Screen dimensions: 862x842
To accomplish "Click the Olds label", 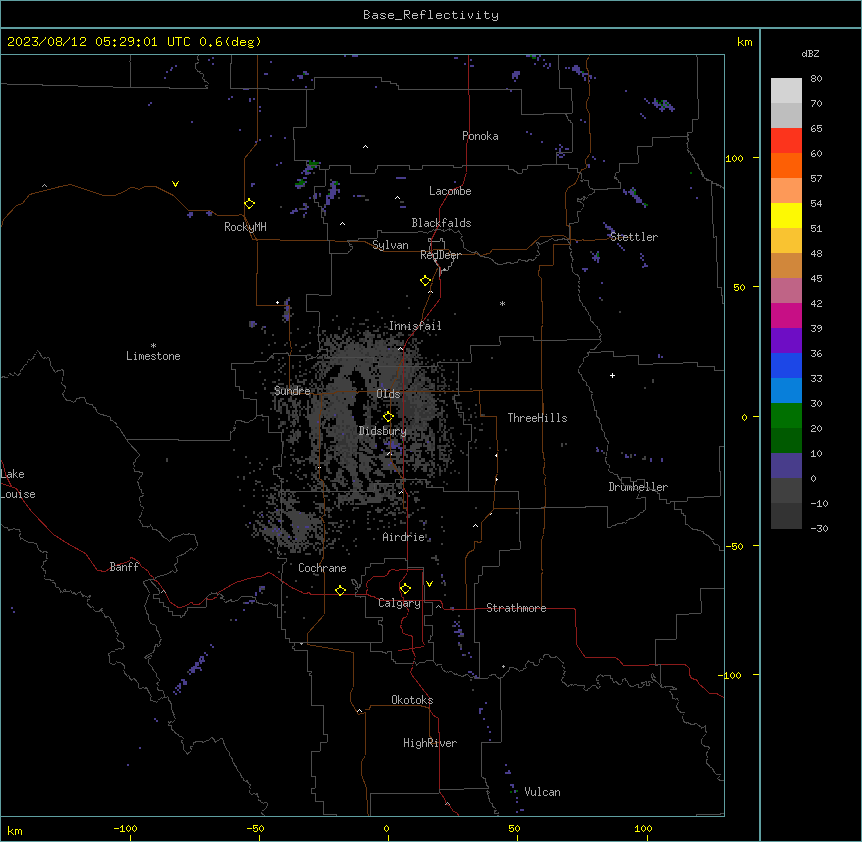I will pos(388,394).
